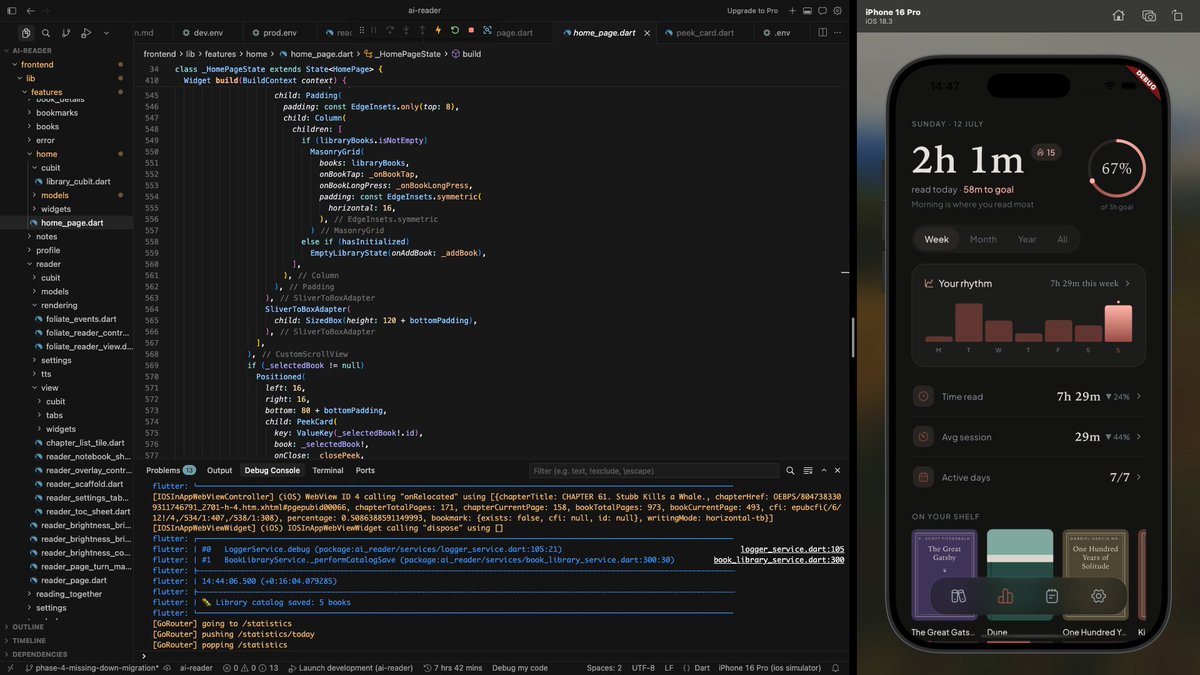1200x675 pixels.
Task: Open the Search view in sidebar
Action: [x=46, y=33]
